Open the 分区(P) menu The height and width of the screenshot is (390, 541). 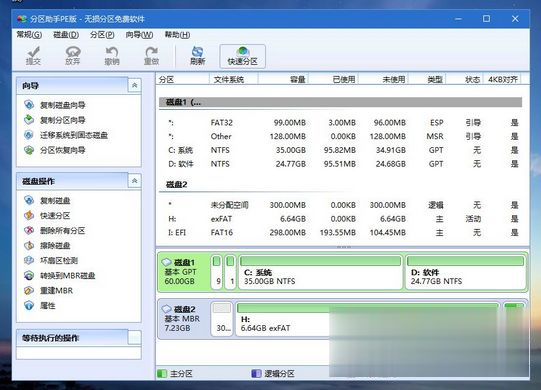coord(102,35)
